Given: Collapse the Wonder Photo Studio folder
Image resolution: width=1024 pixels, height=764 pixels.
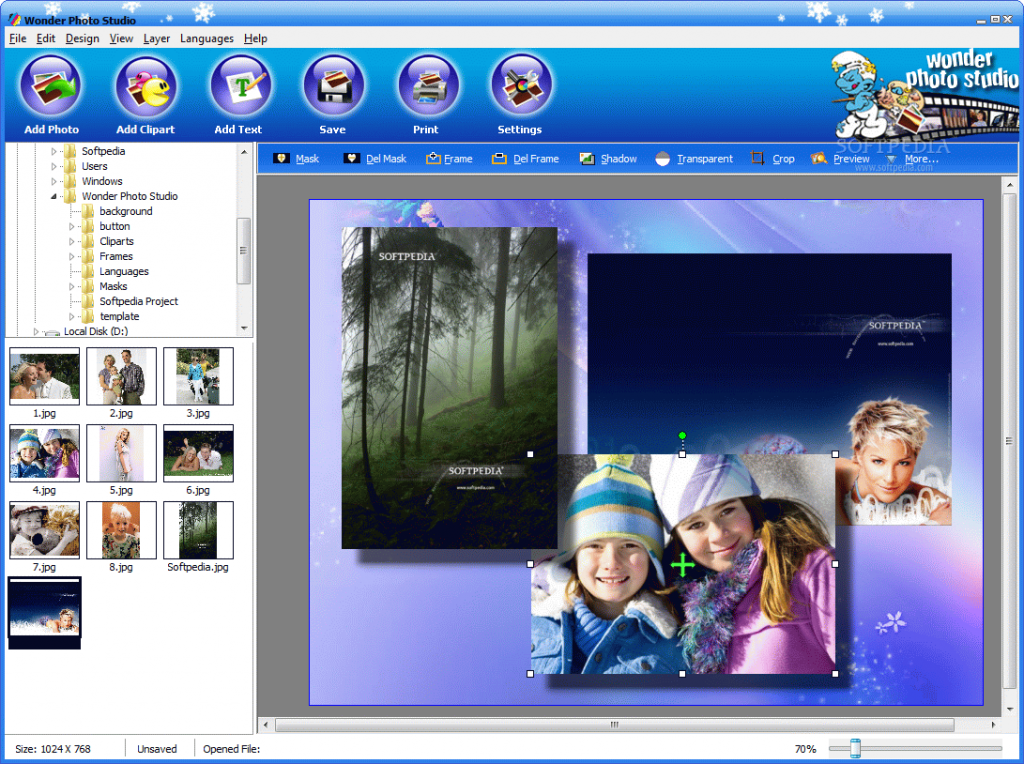Looking at the screenshot, I should (x=54, y=197).
